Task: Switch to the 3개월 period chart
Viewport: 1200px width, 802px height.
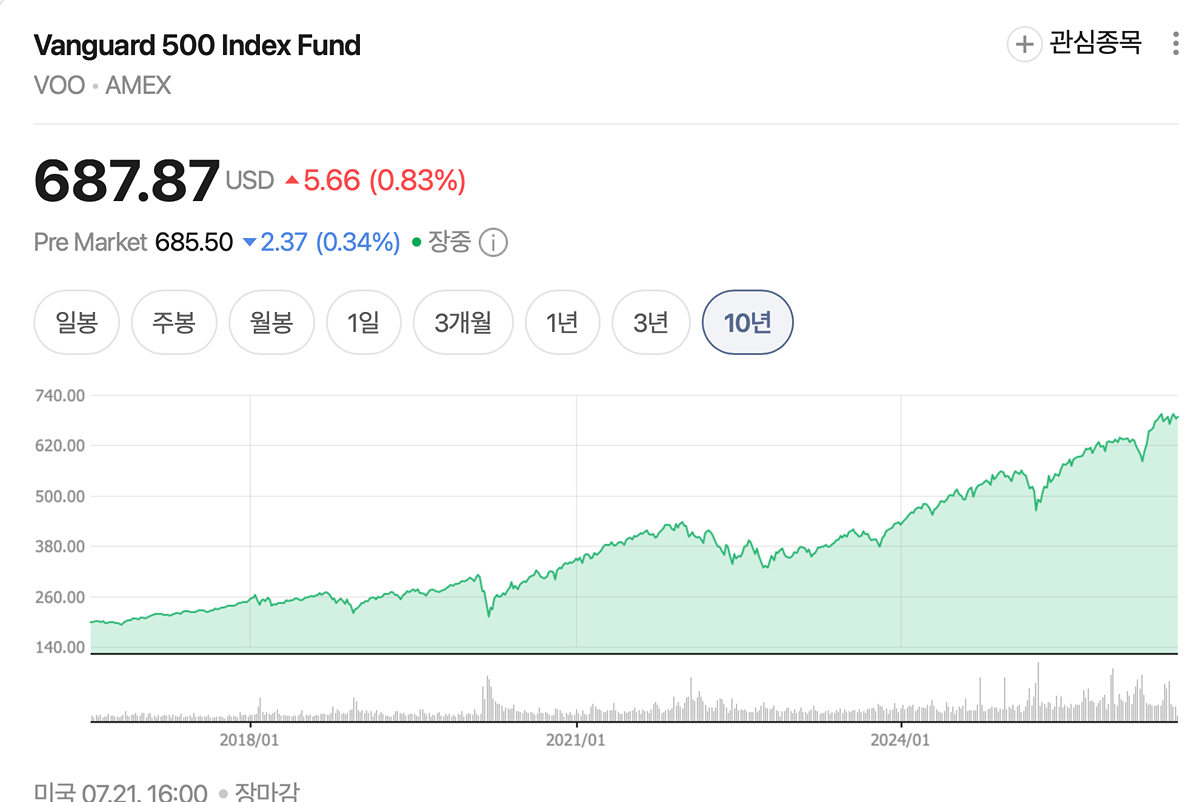Action: coord(463,323)
